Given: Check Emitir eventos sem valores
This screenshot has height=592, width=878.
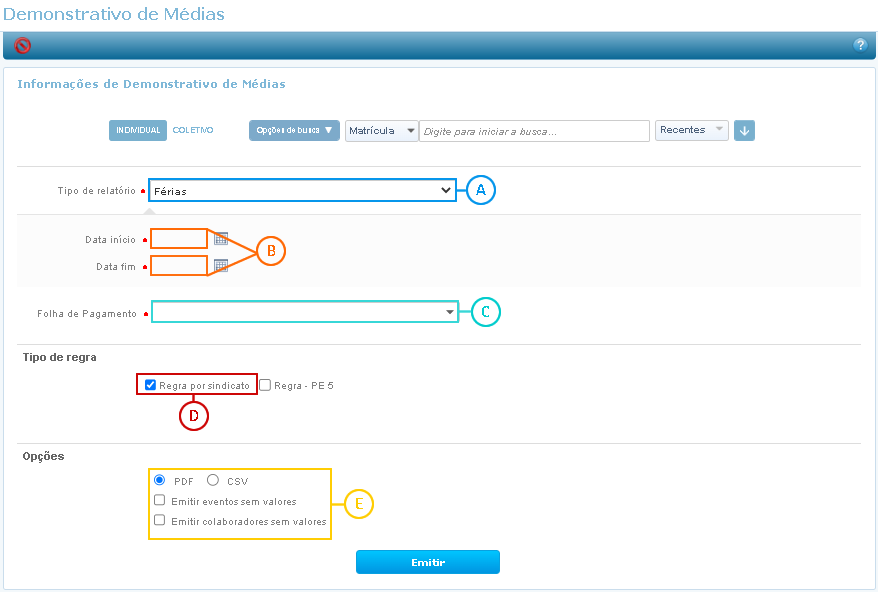Looking at the screenshot, I should (x=160, y=501).
